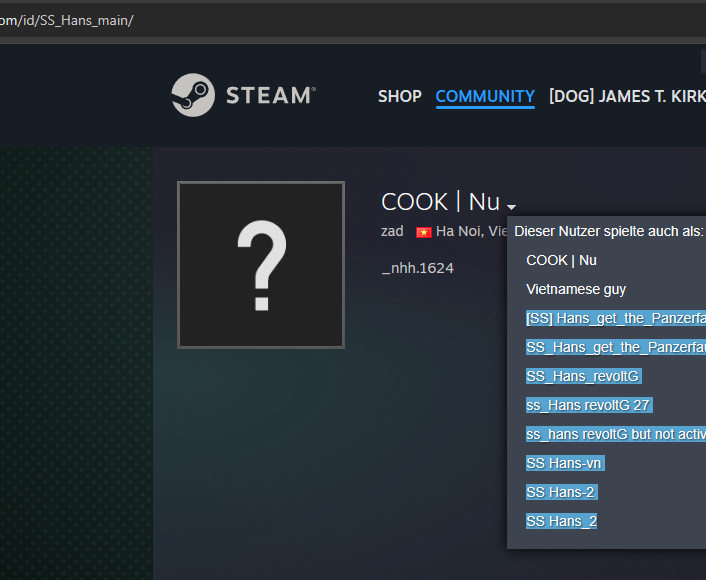Screen dimensions: 706x580
Task: Open the SHOP menu
Action: 399,96
